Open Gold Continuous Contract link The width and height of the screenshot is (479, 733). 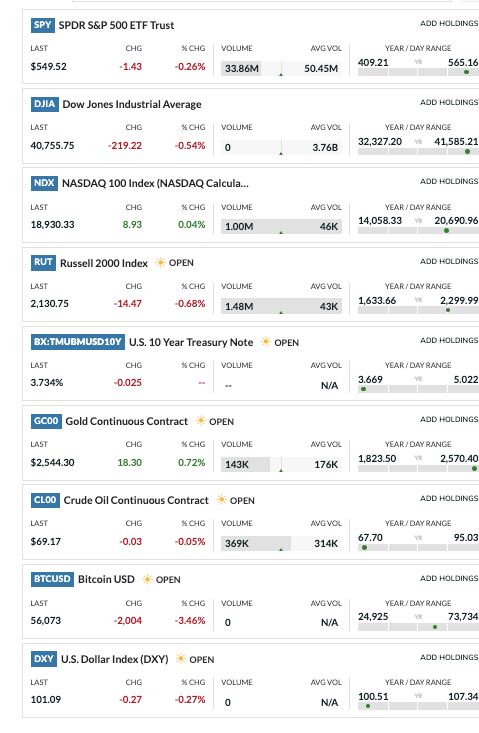[x=127, y=421]
